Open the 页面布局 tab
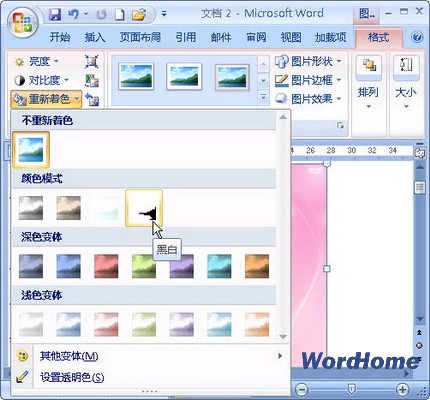 tap(140, 37)
